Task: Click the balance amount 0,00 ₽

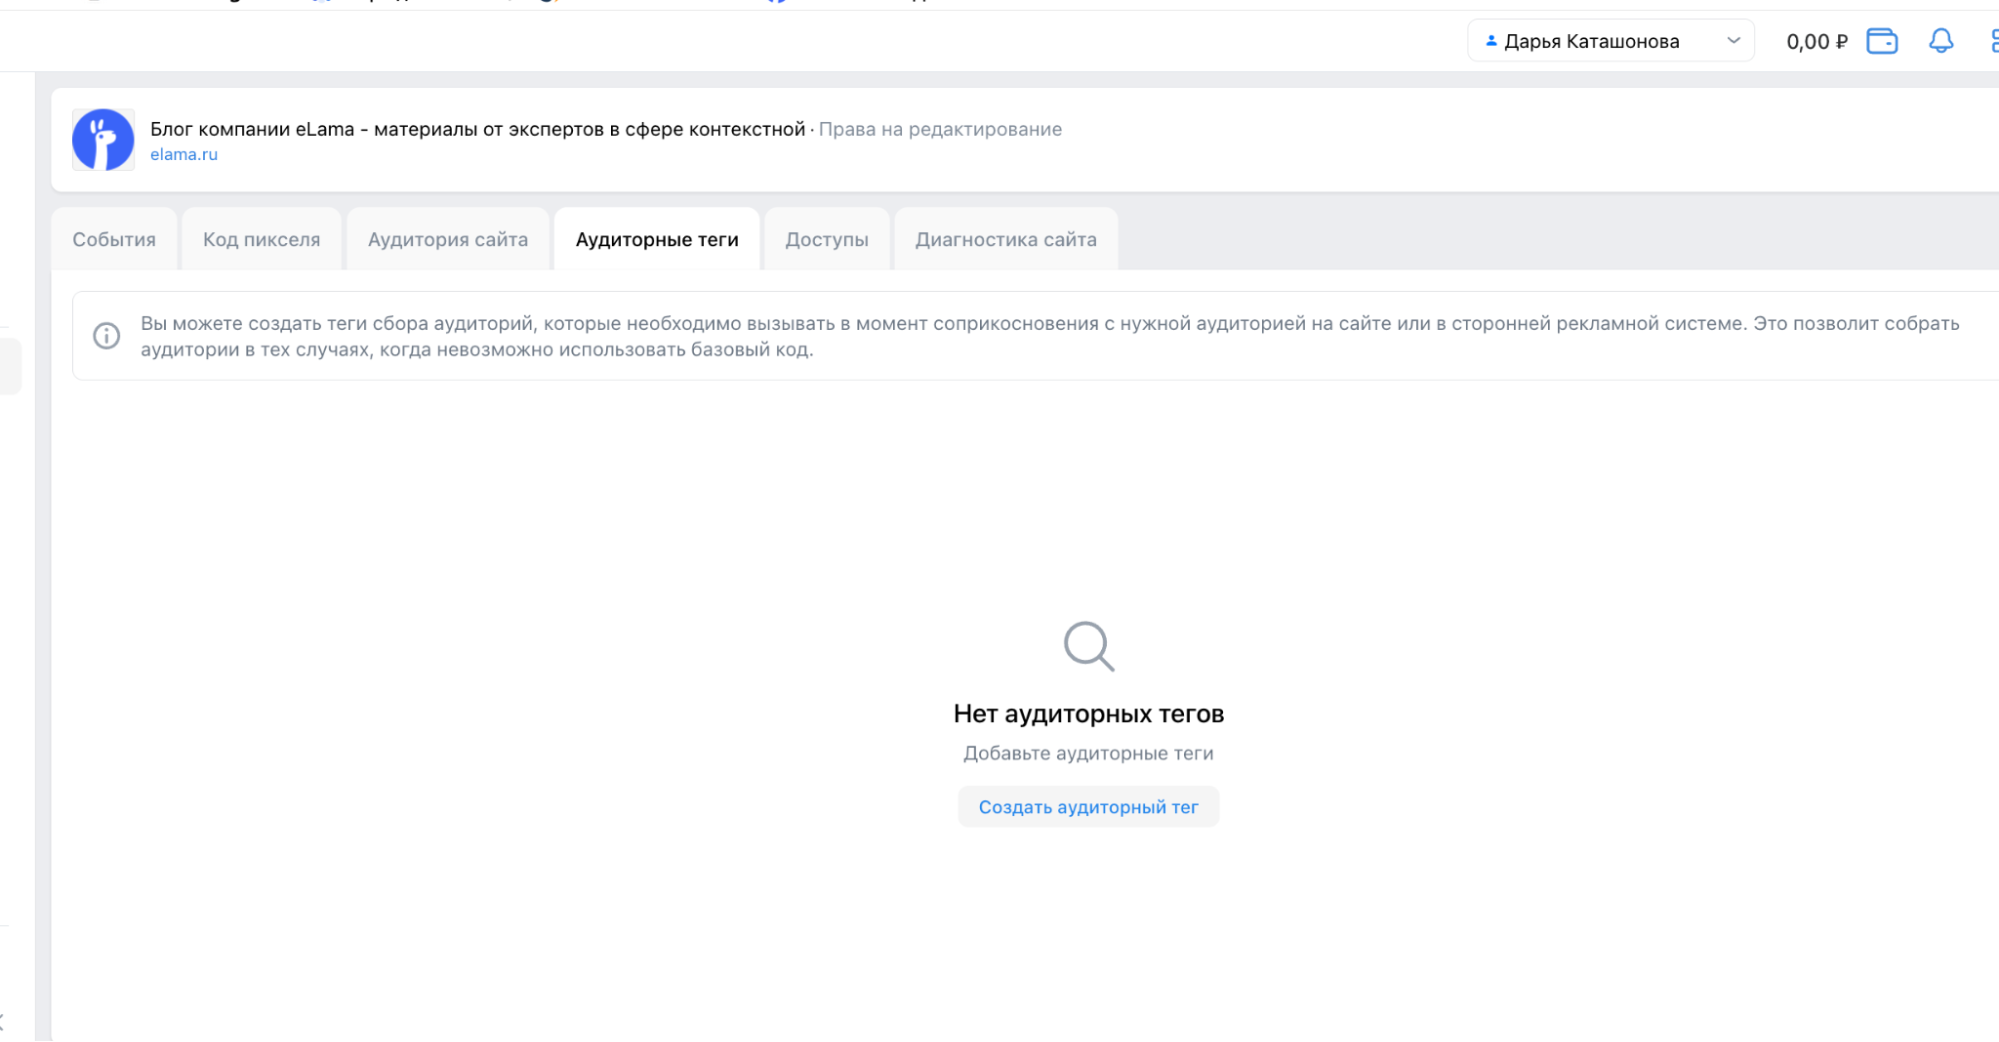Action: (1815, 41)
